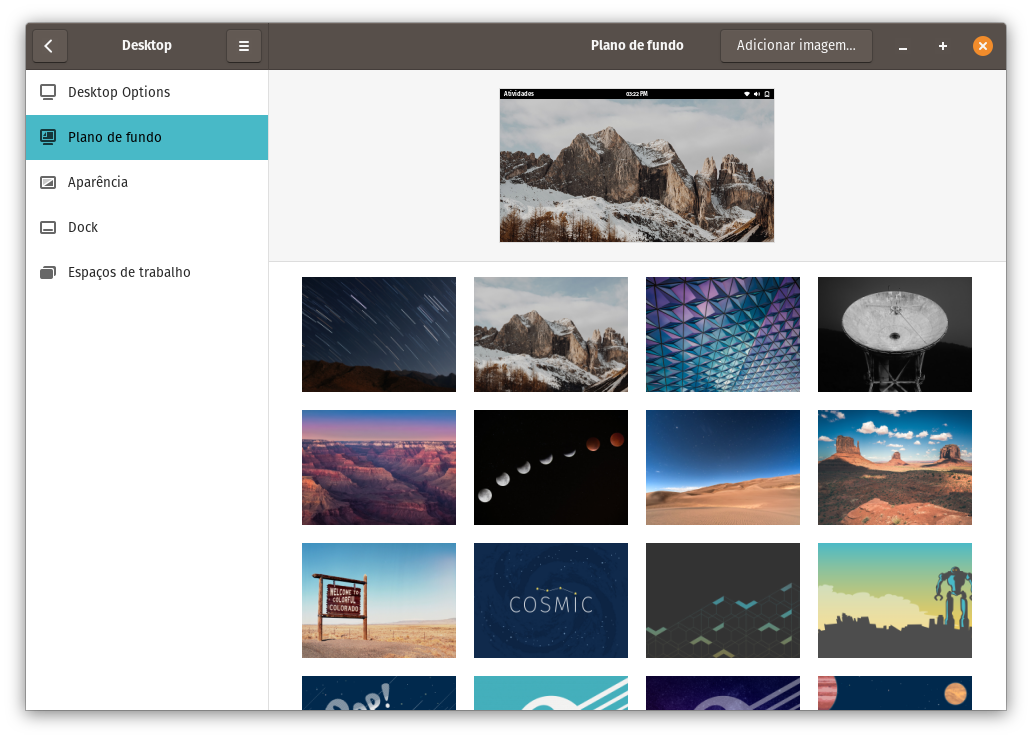Switch to the Aparência section
1032x739 pixels.
click(x=98, y=182)
